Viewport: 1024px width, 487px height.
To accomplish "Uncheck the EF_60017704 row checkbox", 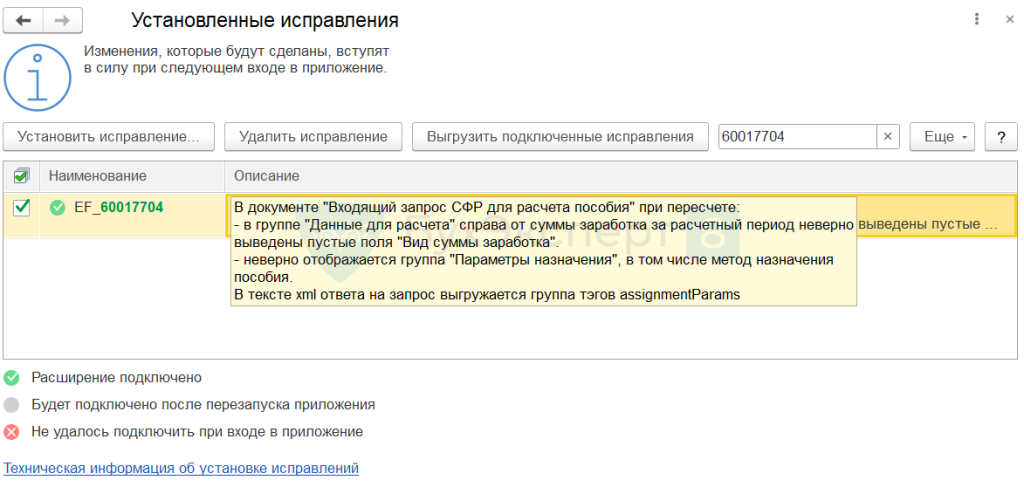I will coord(21,208).
